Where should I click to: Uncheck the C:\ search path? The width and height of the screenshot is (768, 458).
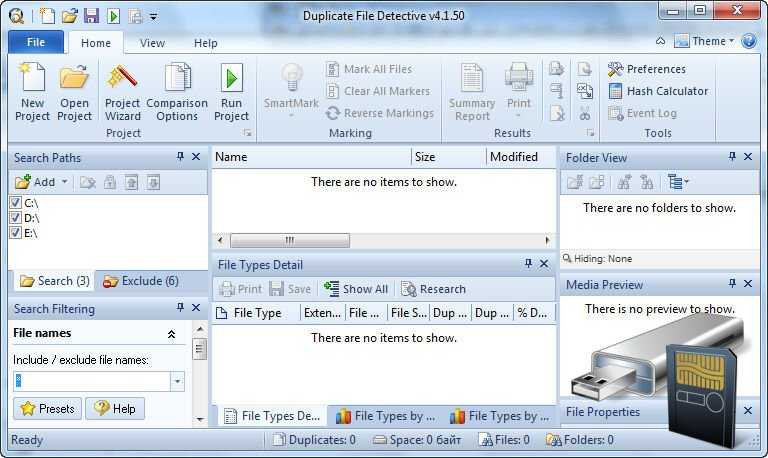pos(15,202)
